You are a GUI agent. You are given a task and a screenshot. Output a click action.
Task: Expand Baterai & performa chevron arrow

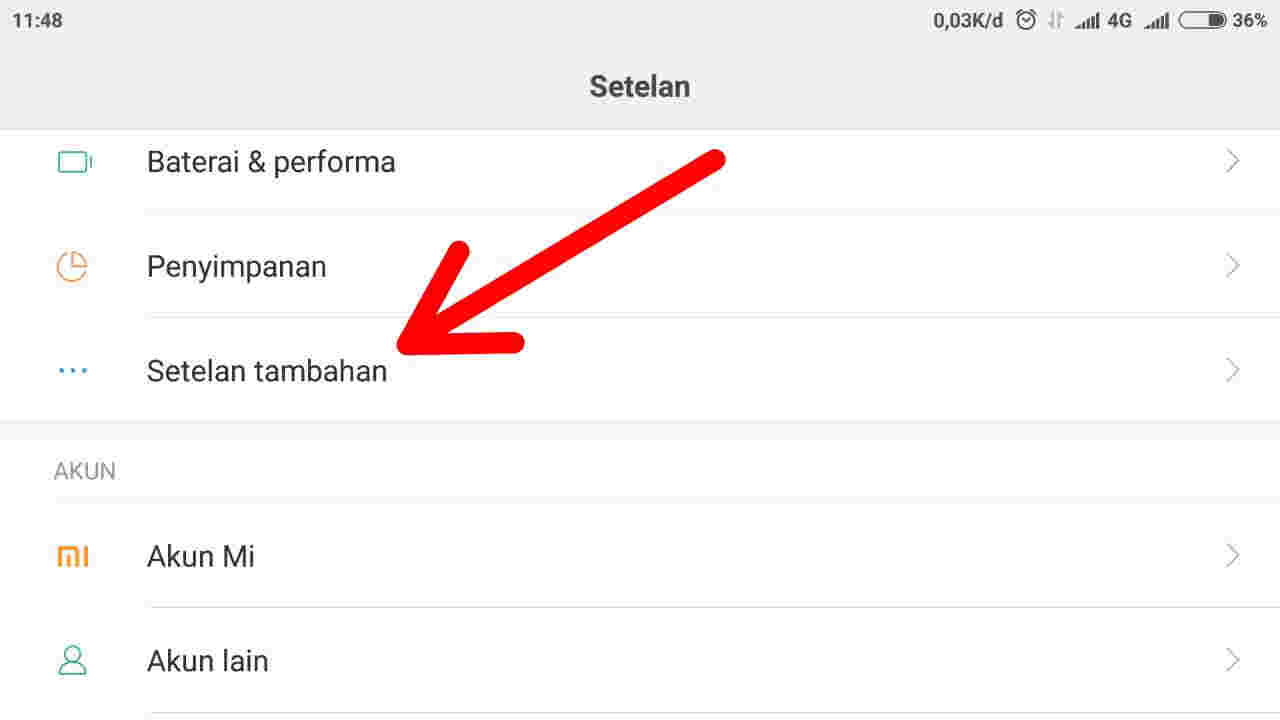pyautogui.click(x=1233, y=162)
